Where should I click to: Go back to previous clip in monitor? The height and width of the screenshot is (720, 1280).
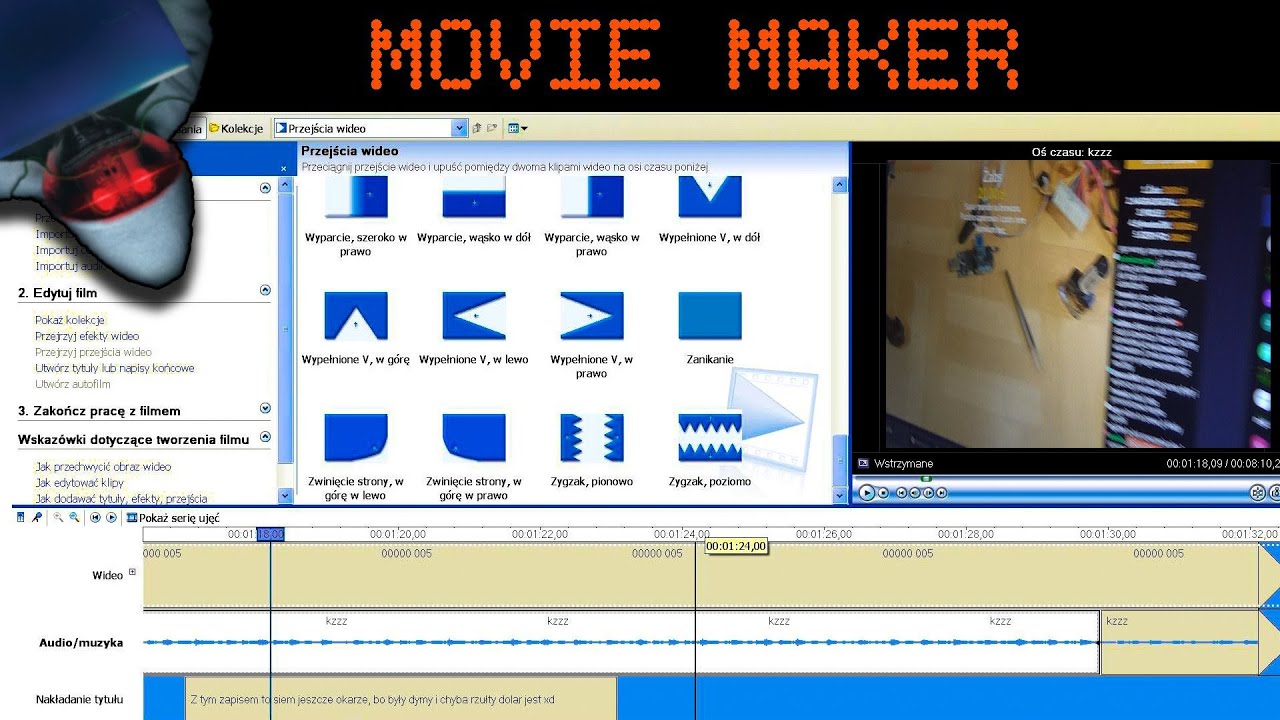click(901, 493)
